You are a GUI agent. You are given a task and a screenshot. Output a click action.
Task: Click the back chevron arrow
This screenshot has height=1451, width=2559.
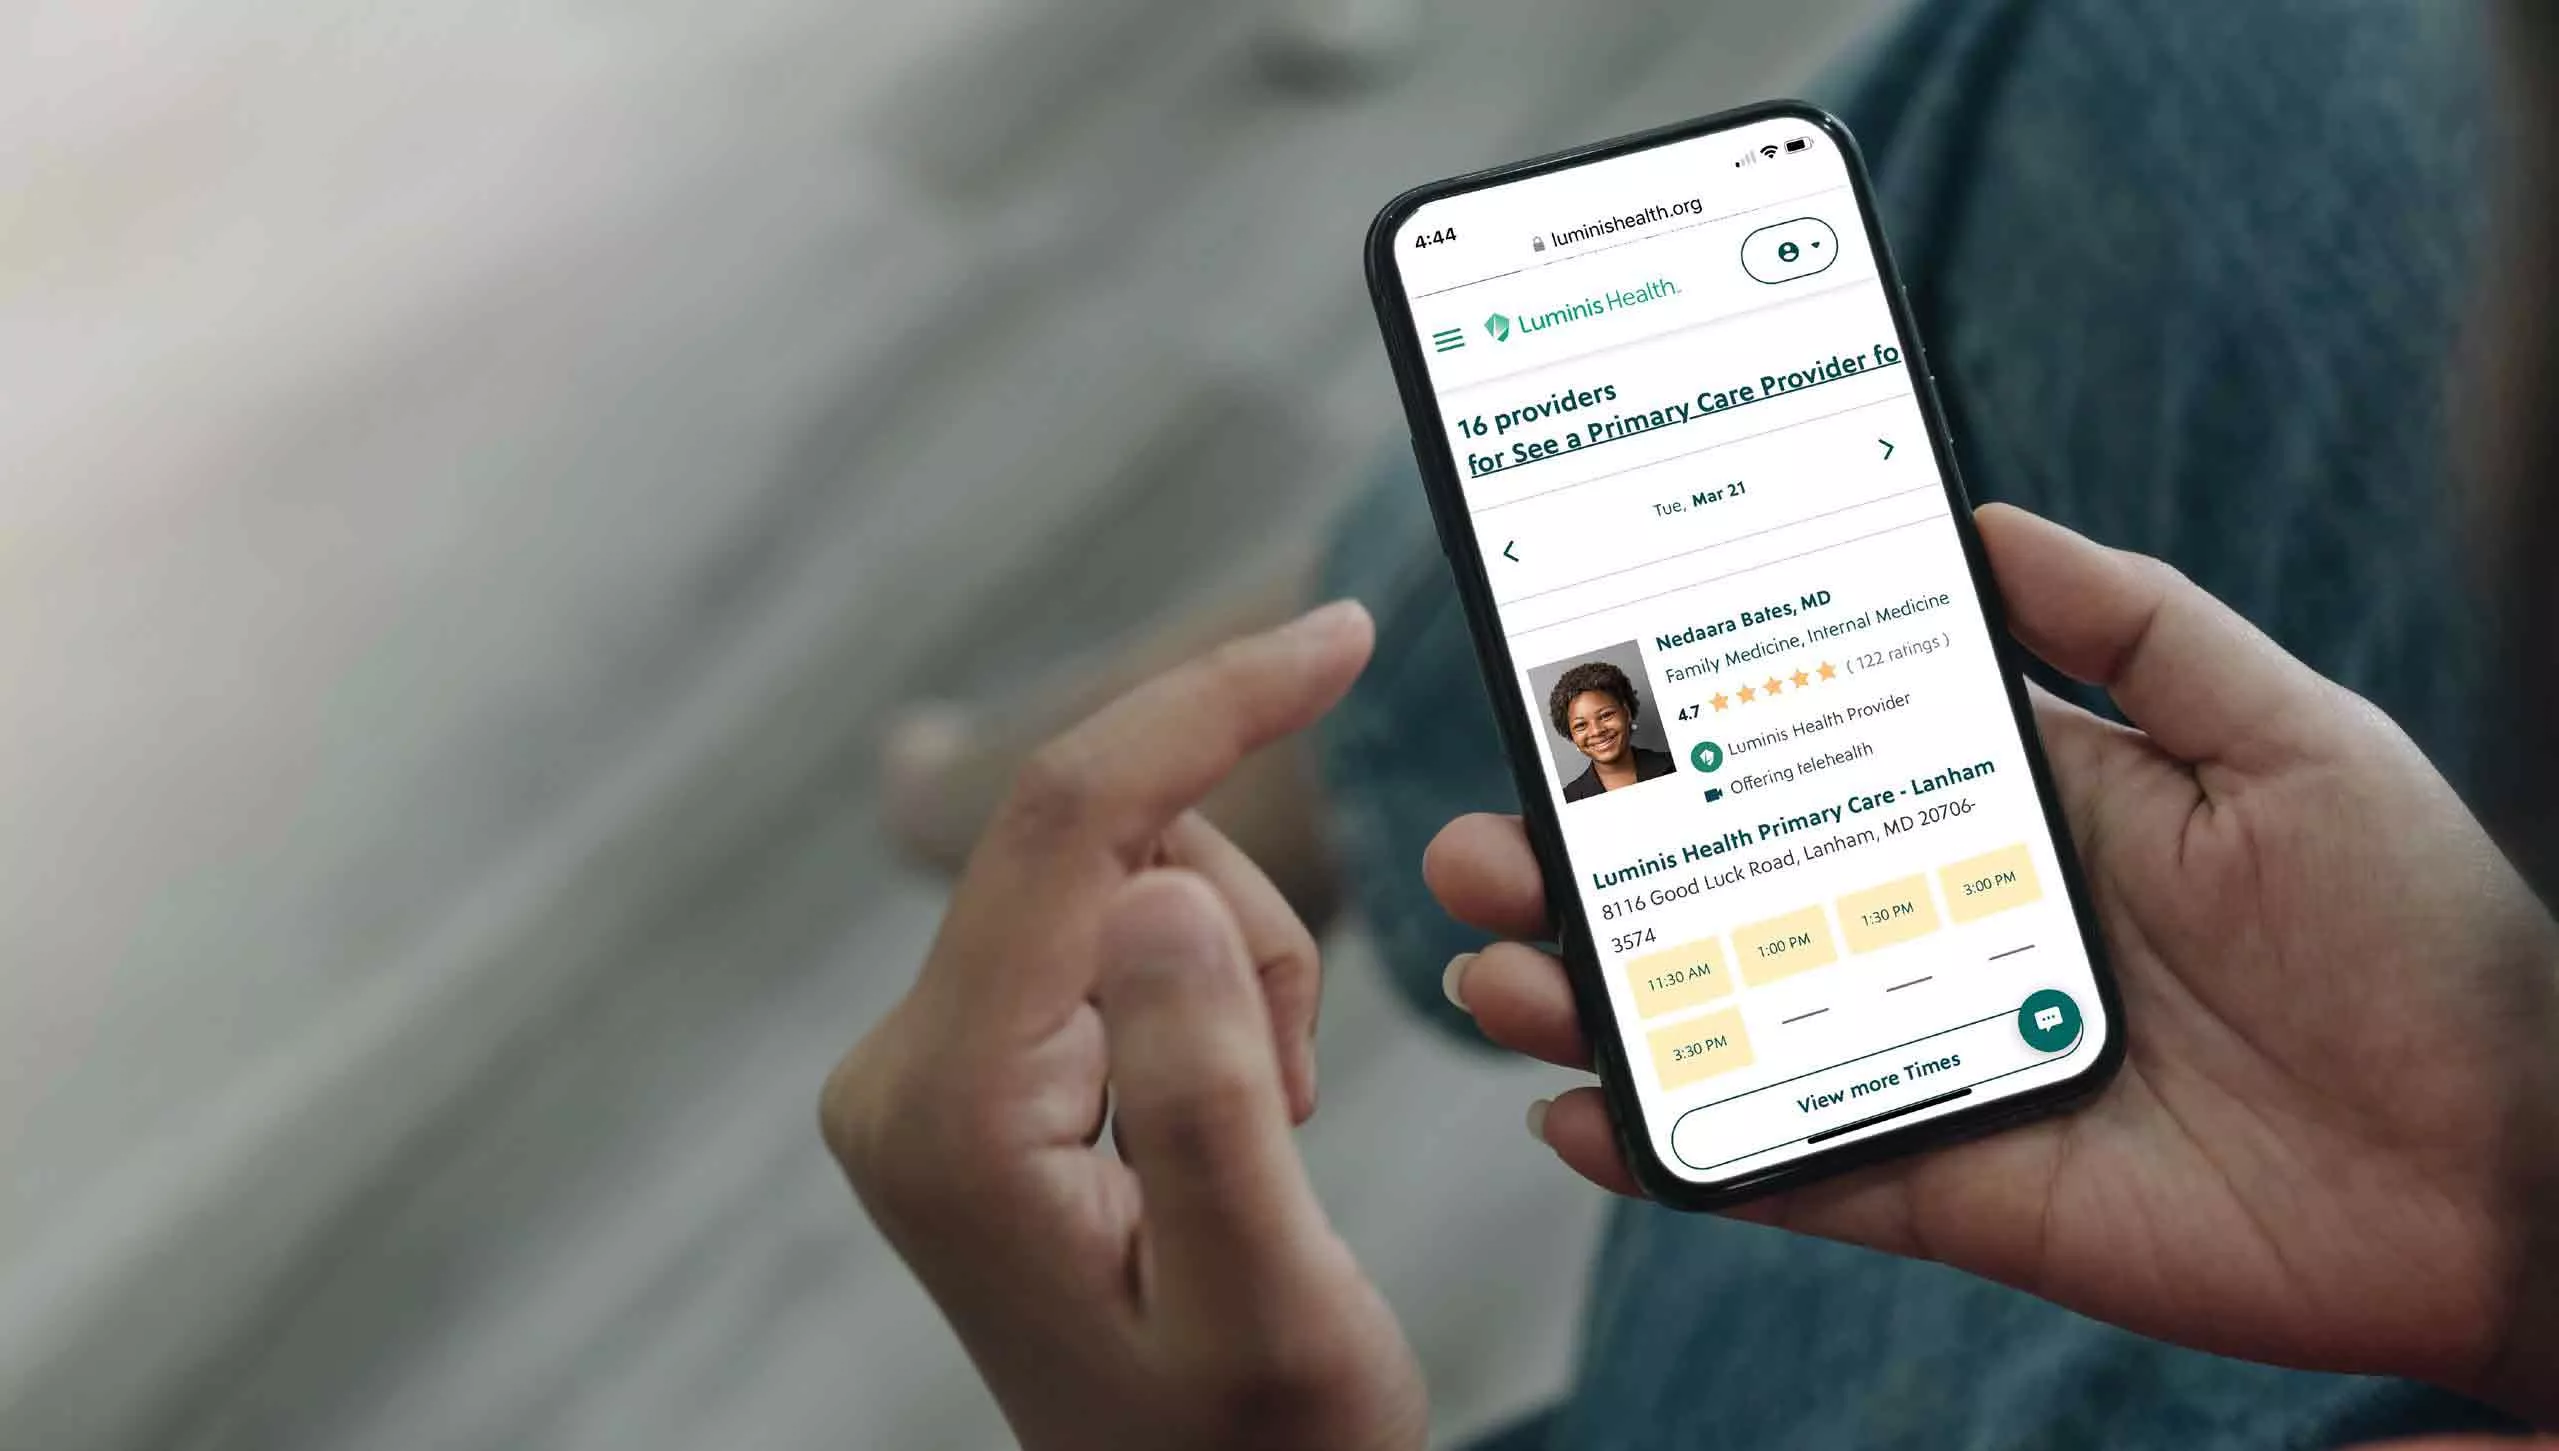(1508, 550)
